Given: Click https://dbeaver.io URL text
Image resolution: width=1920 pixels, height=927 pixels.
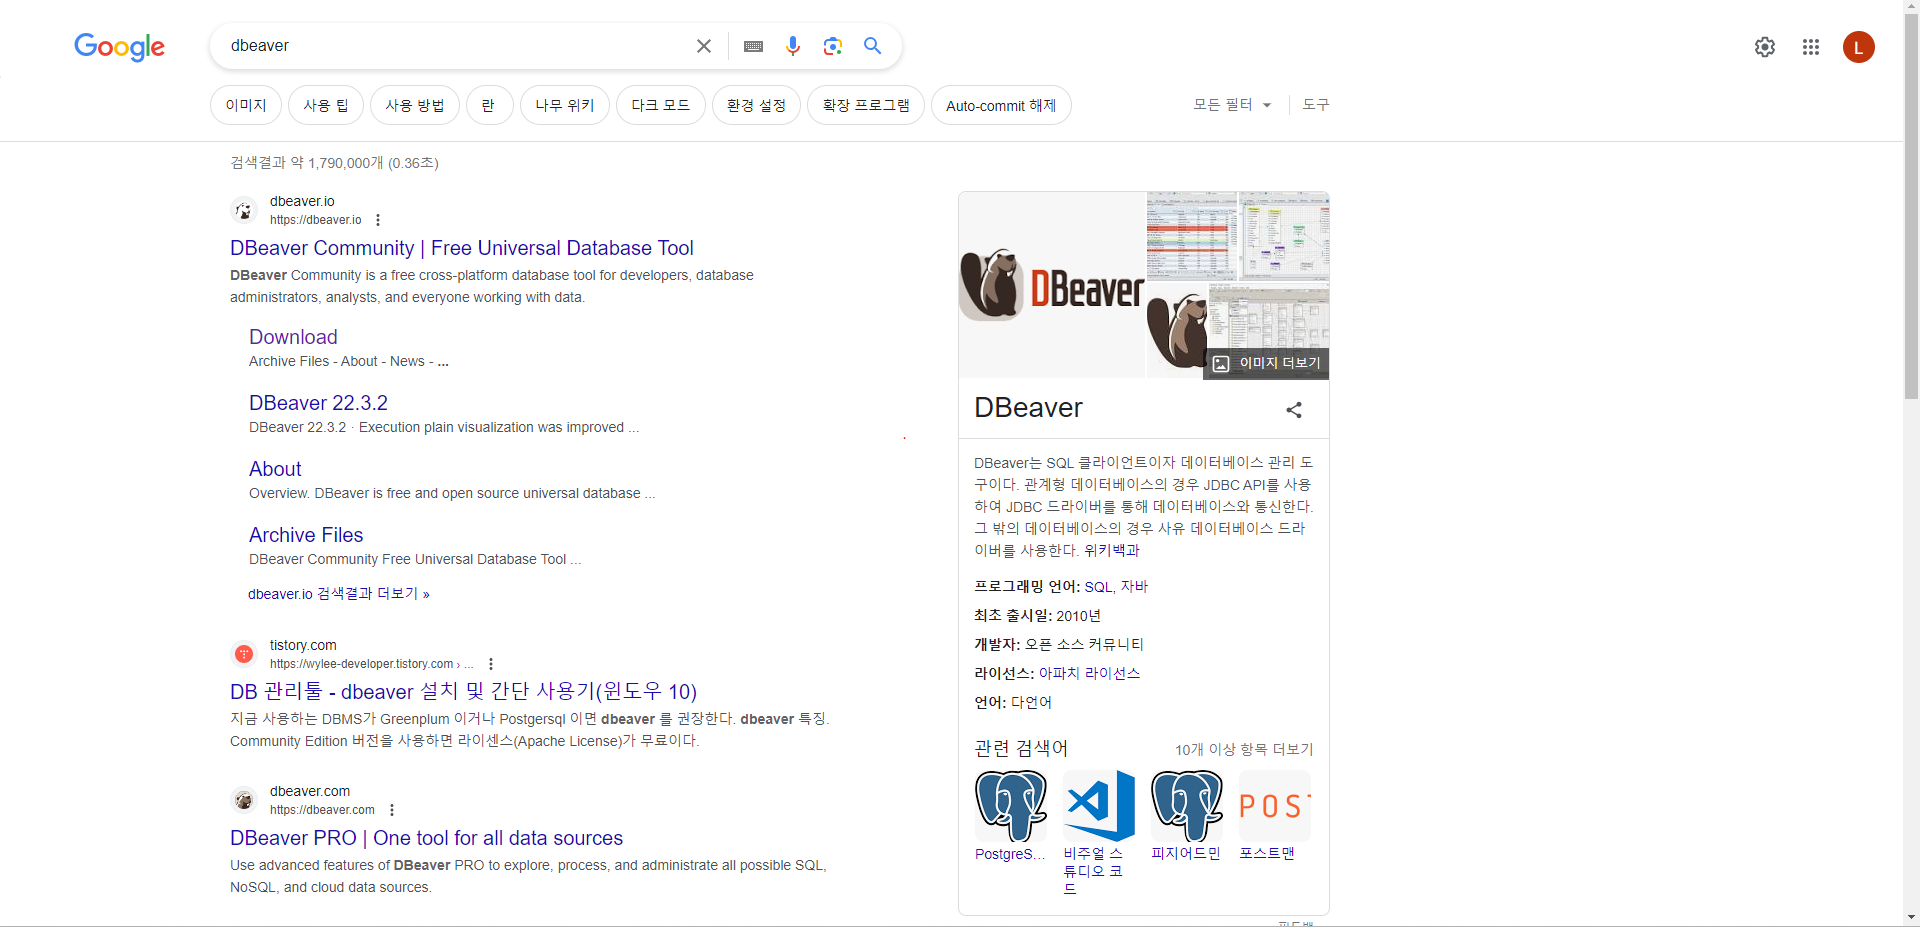Looking at the screenshot, I should click(x=315, y=220).
